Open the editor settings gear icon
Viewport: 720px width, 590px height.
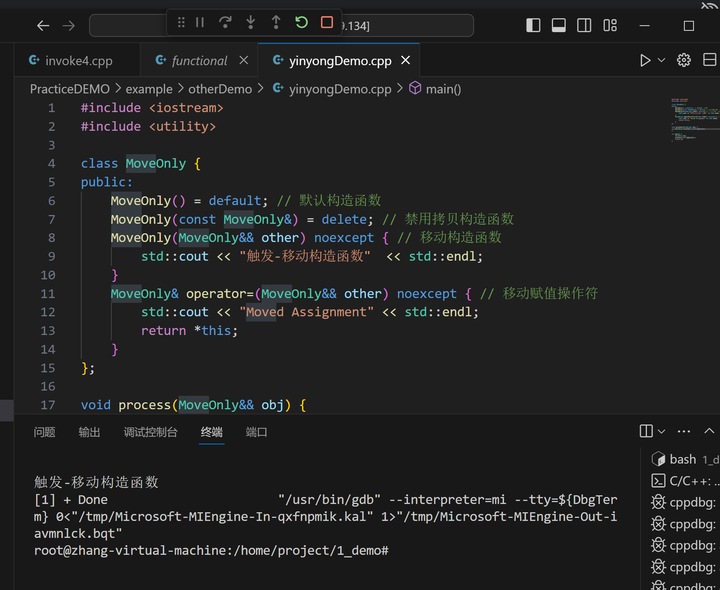pyautogui.click(x=684, y=60)
